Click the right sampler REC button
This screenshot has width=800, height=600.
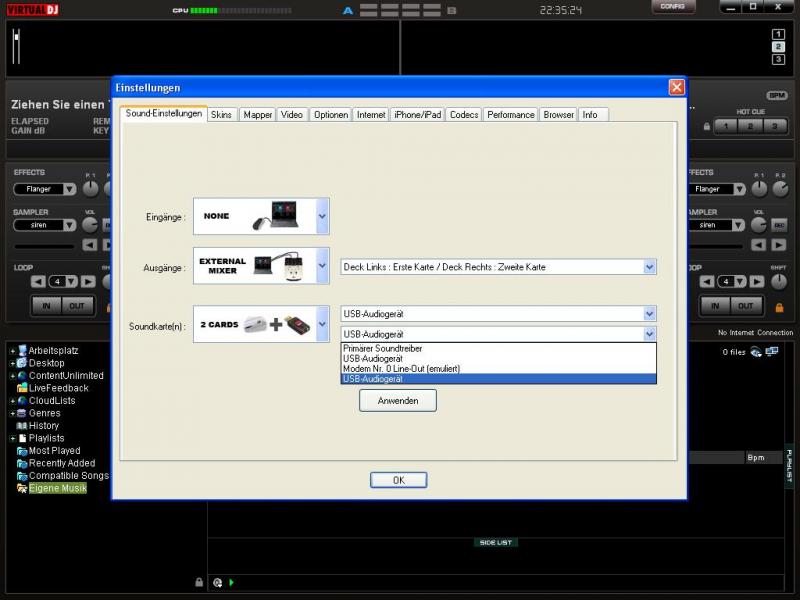click(x=780, y=225)
